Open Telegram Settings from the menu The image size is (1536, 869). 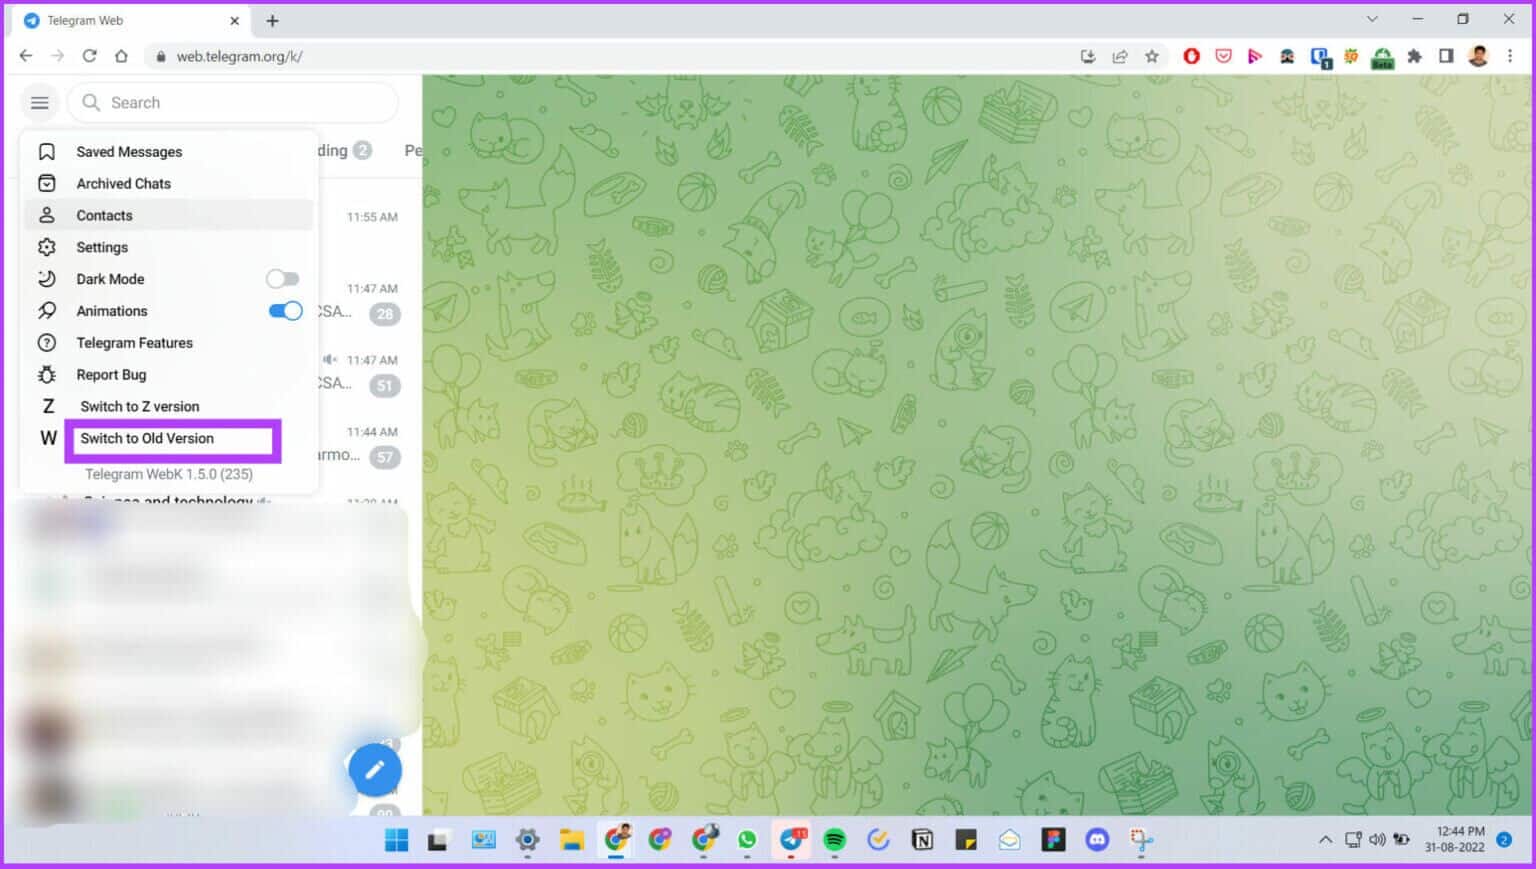[168, 247]
